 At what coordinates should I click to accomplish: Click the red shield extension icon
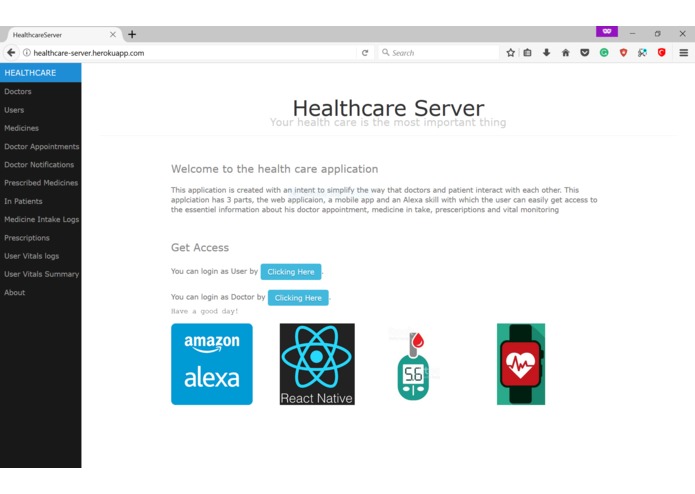tap(623, 53)
